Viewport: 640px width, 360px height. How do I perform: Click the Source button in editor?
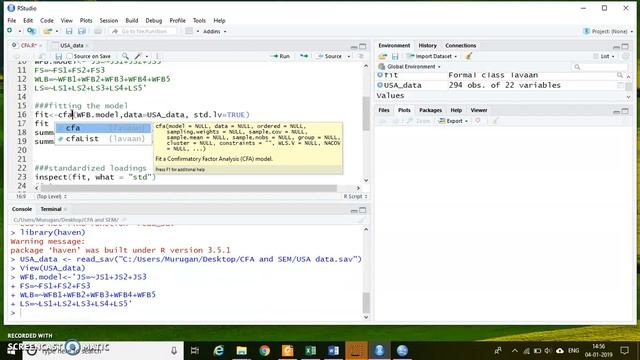(330, 56)
